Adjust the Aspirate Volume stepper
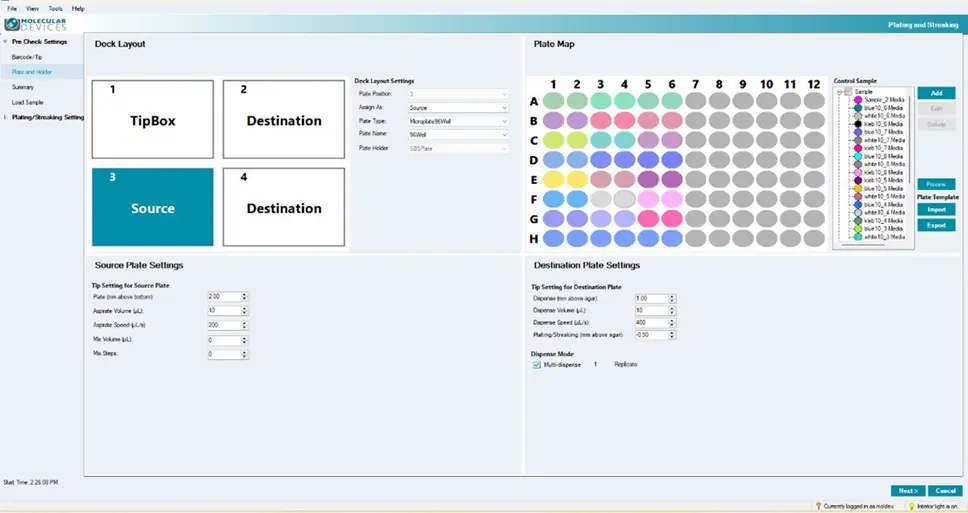Viewport: 968px width, 513px height. coord(244,311)
